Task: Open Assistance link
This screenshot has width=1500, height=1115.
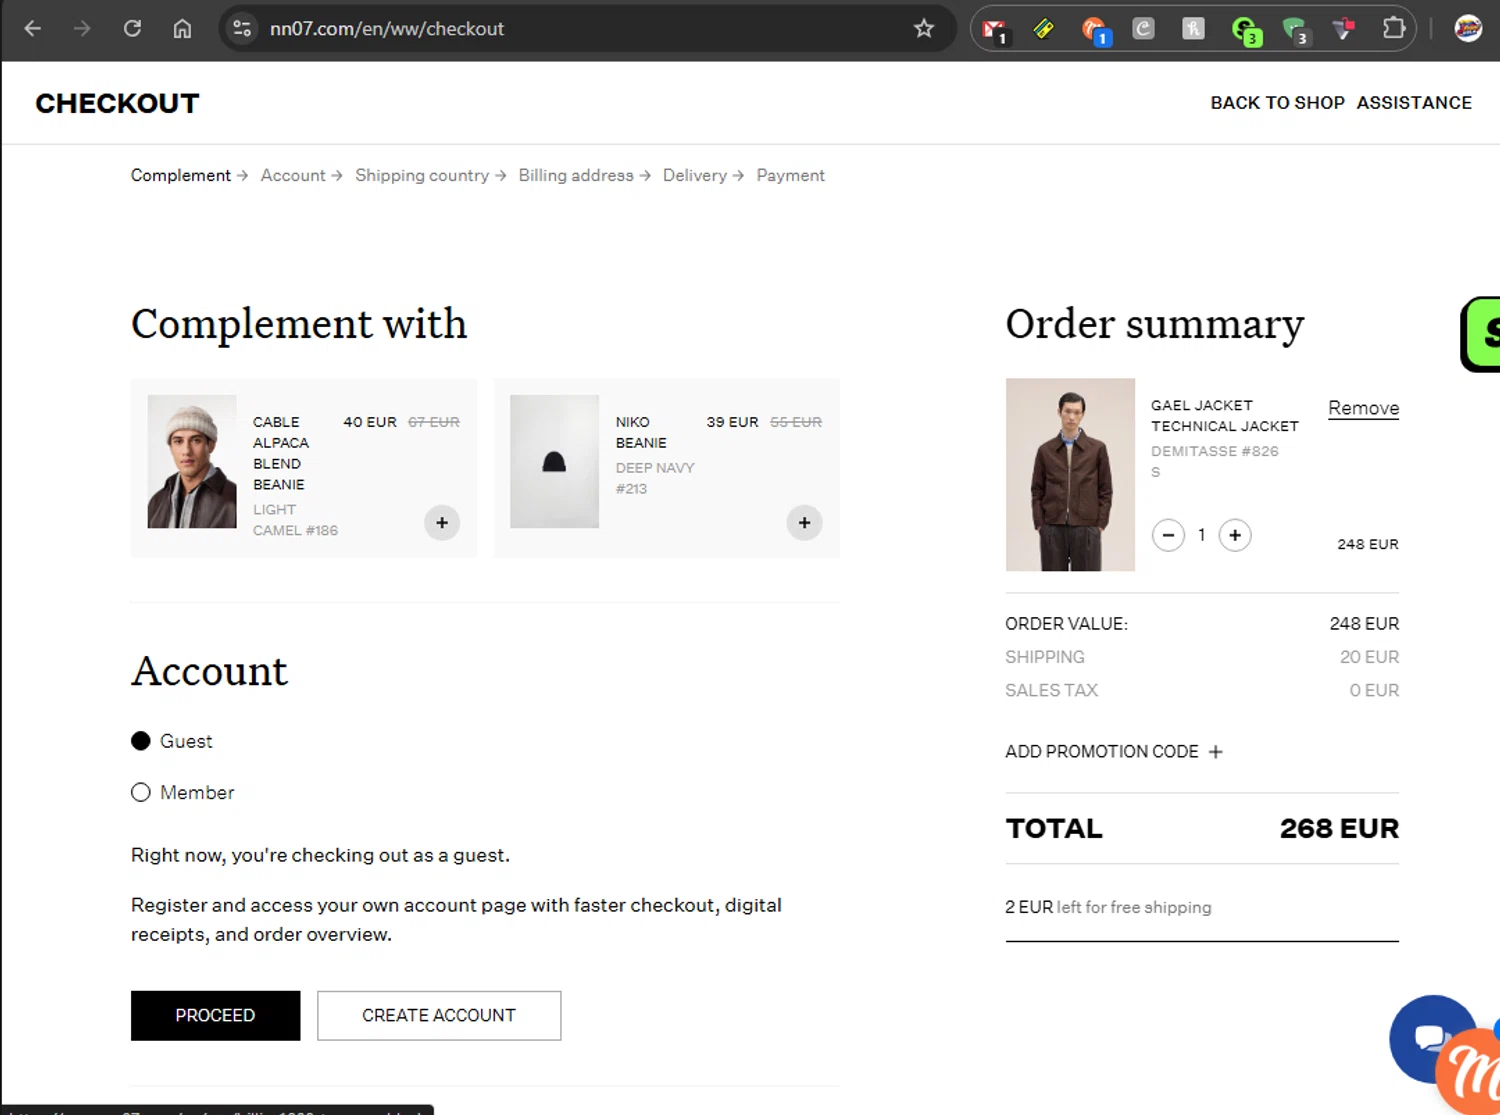Action: pyautogui.click(x=1414, y=102)
